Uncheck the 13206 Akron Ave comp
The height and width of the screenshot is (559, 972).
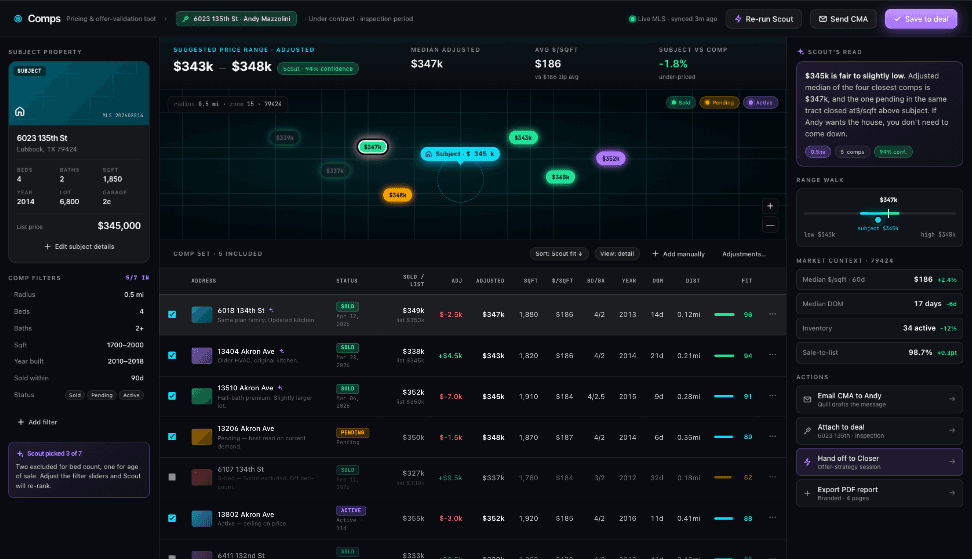tap(172, 436)
